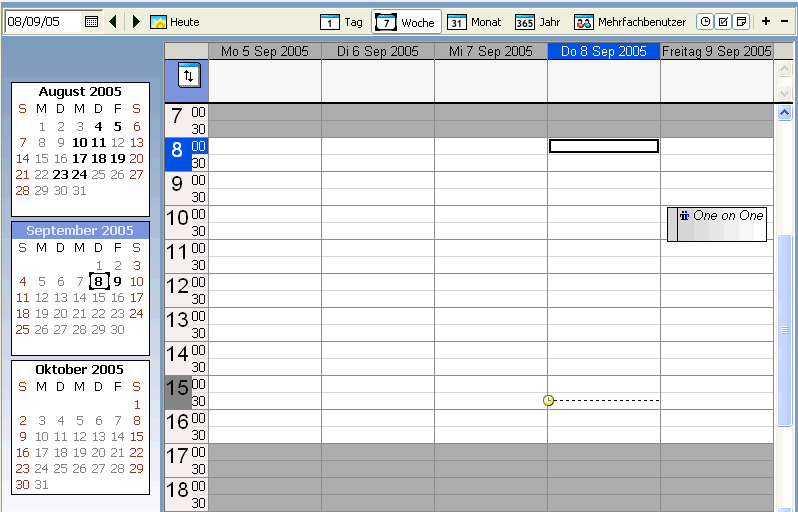Screen dimensions: 798x512
Task: Click the minus zoom-out button
Action: click(x=784, y=21)
